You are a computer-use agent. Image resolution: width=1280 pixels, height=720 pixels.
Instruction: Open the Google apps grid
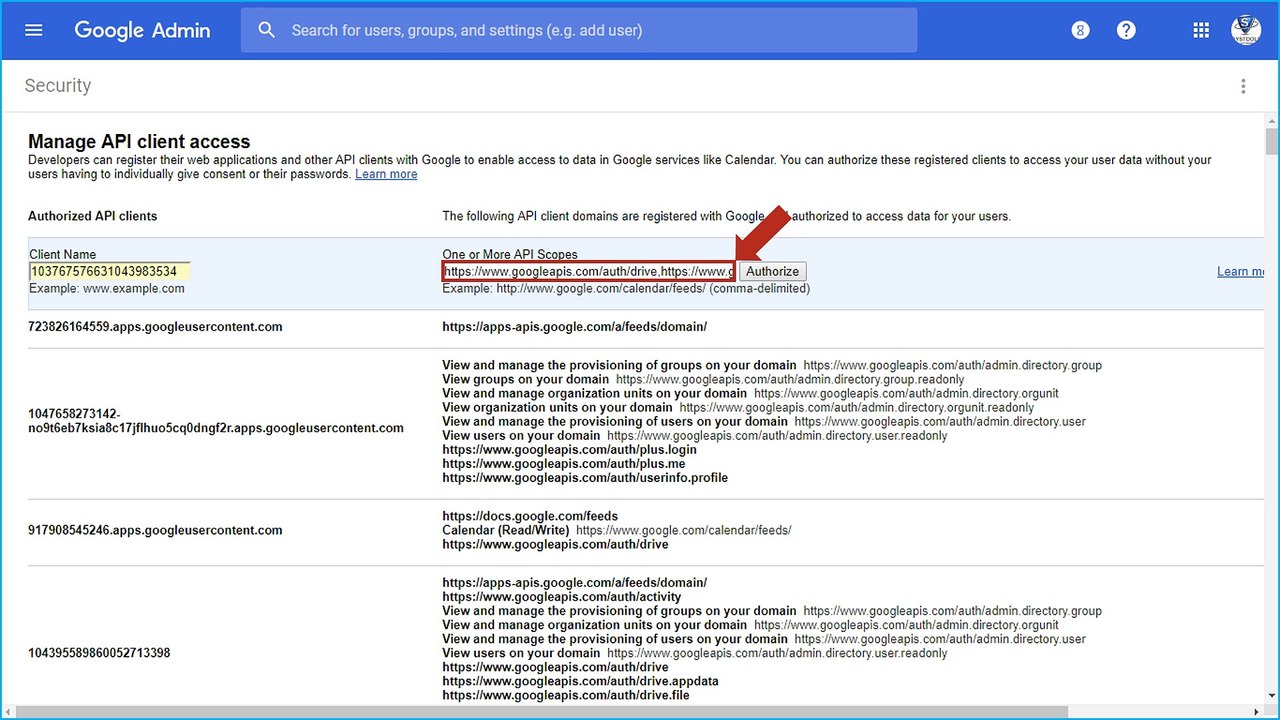tap(1201, 30)
